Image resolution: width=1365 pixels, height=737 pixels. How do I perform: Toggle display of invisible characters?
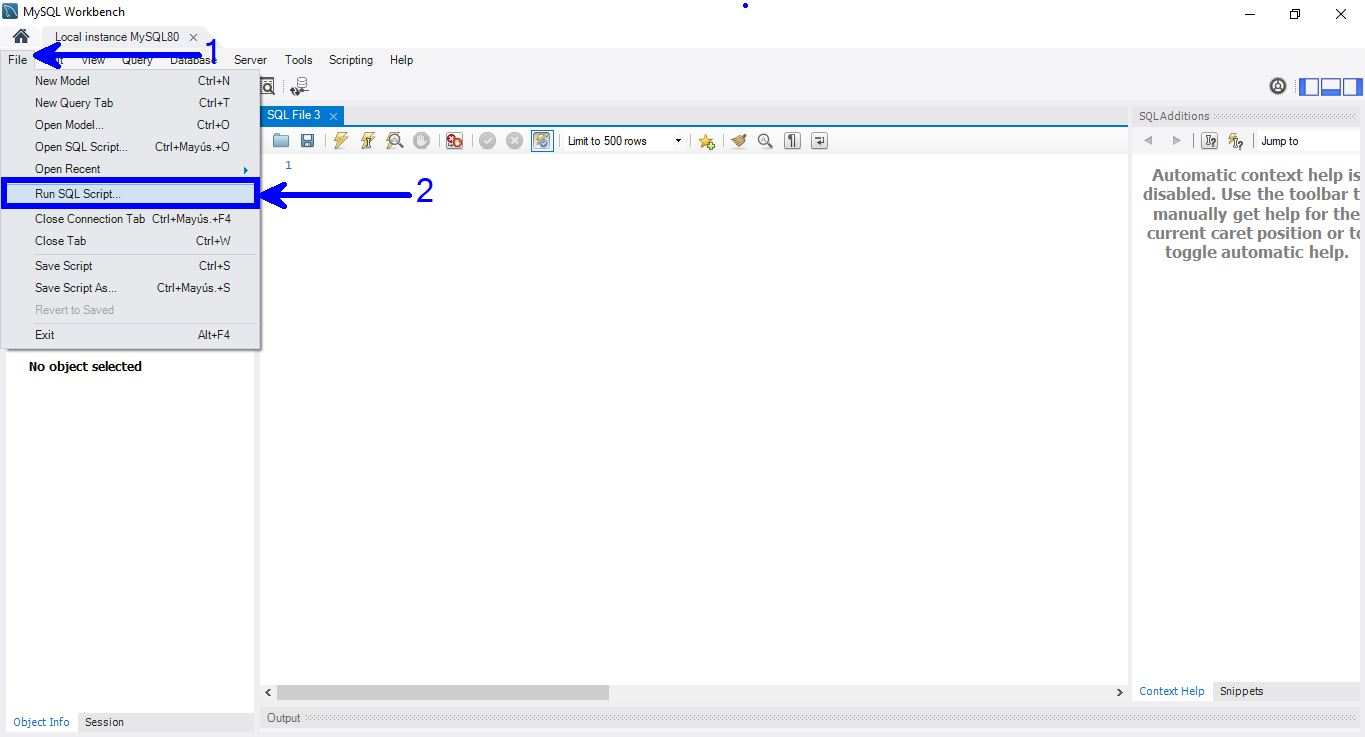pos(791,140)
